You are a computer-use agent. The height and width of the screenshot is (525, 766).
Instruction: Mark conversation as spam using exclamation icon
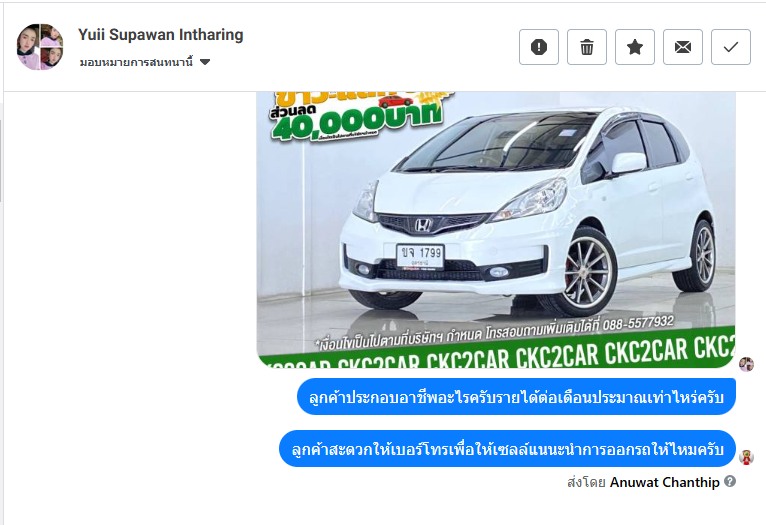click(539, 47)
